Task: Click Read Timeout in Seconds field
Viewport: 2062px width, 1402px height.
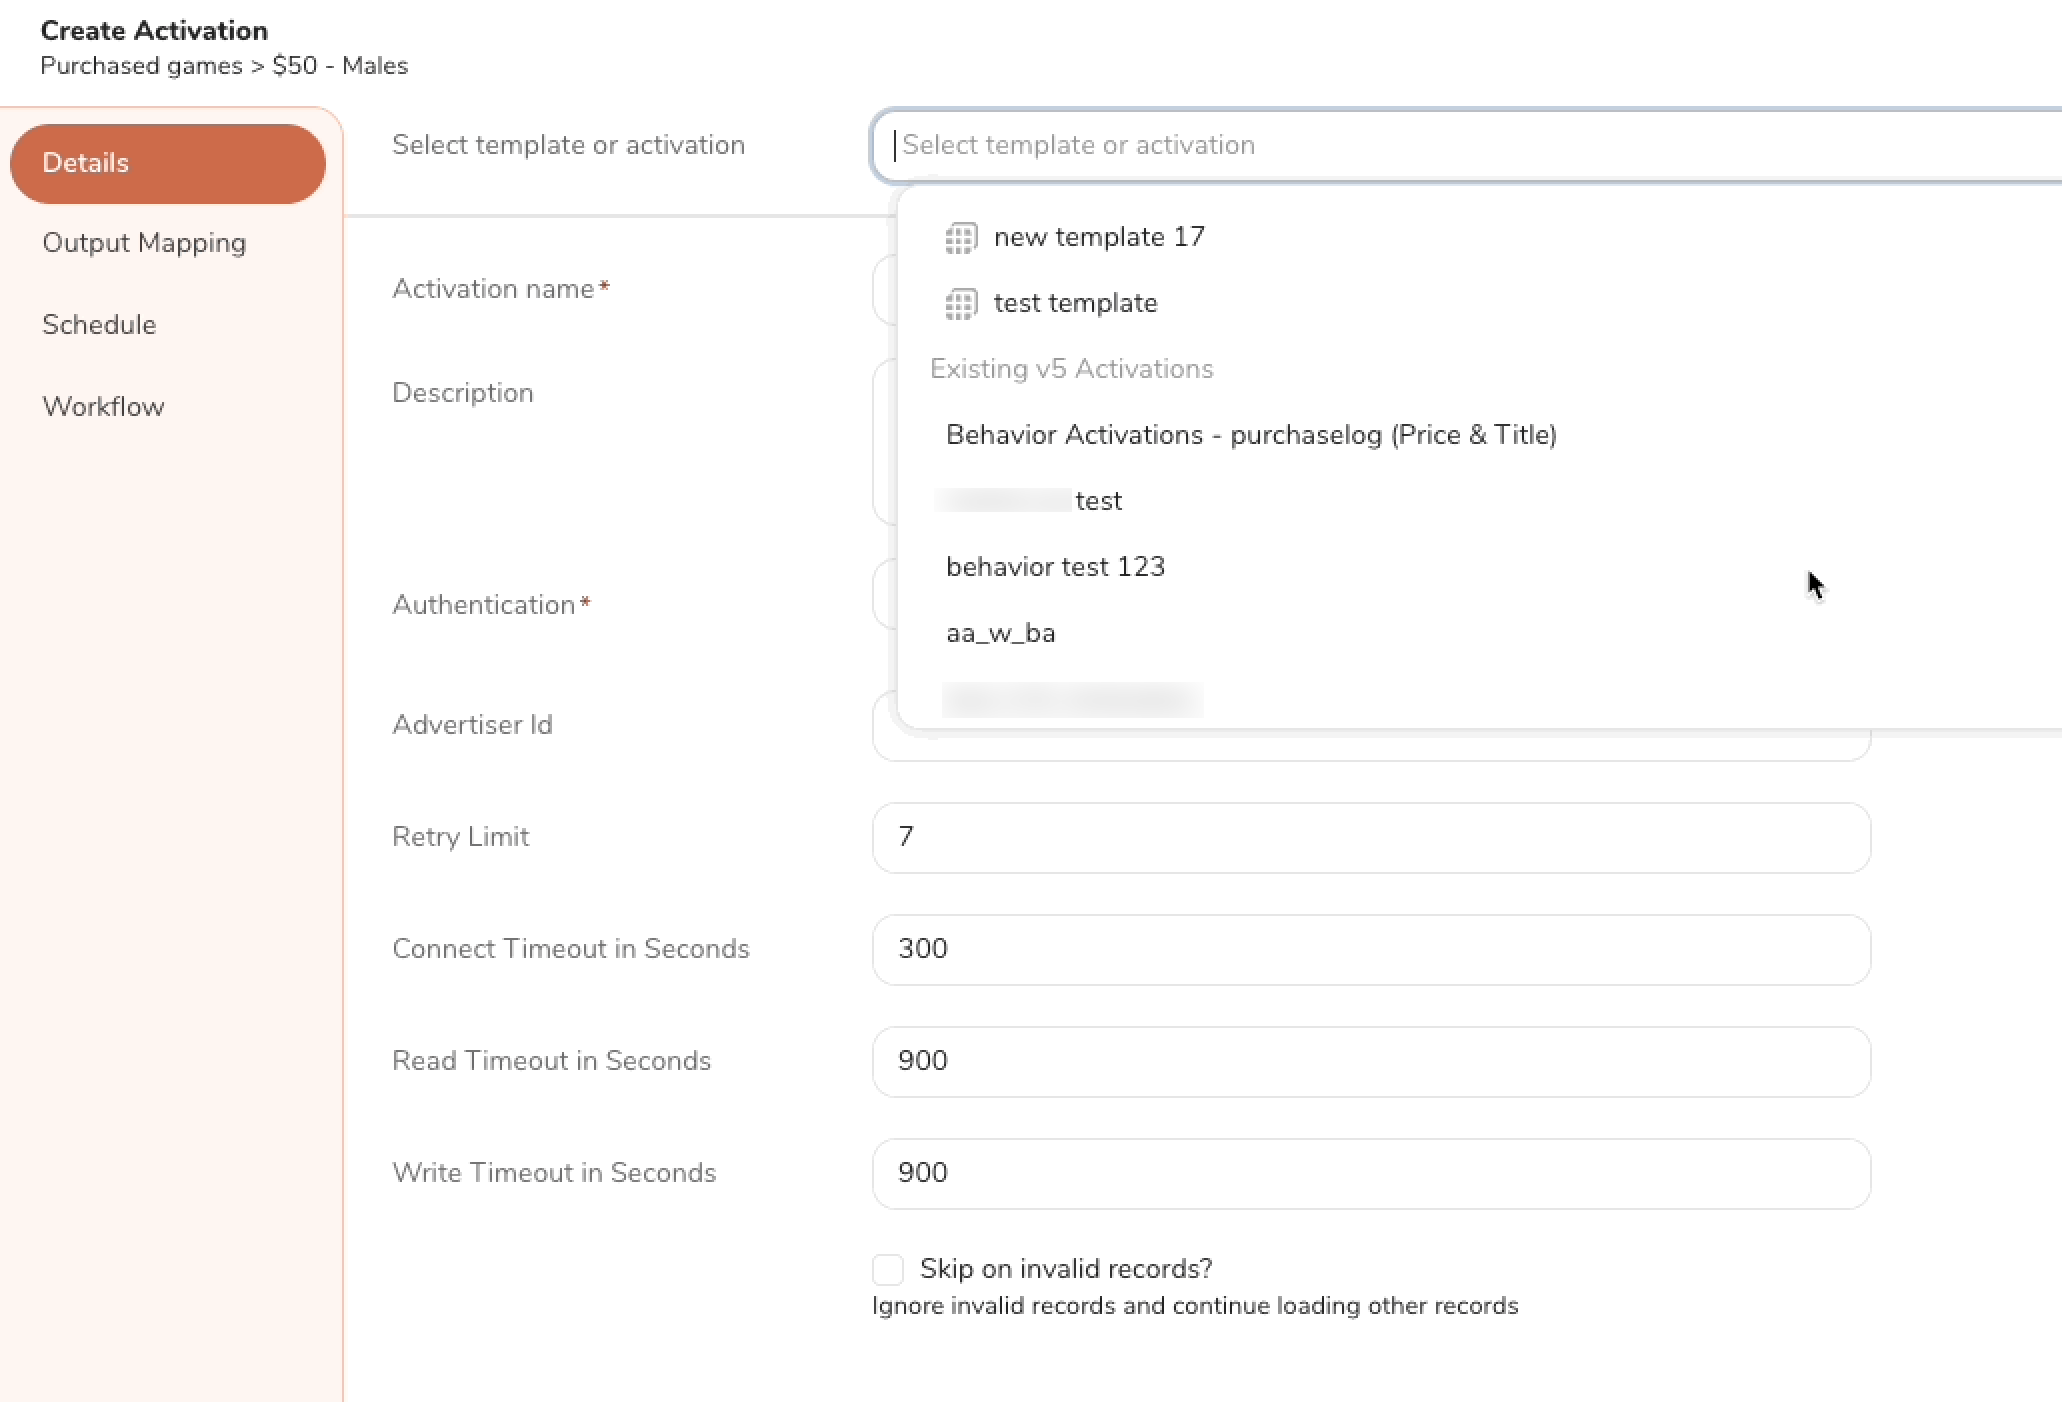Action: [x=1370, y=1062]
